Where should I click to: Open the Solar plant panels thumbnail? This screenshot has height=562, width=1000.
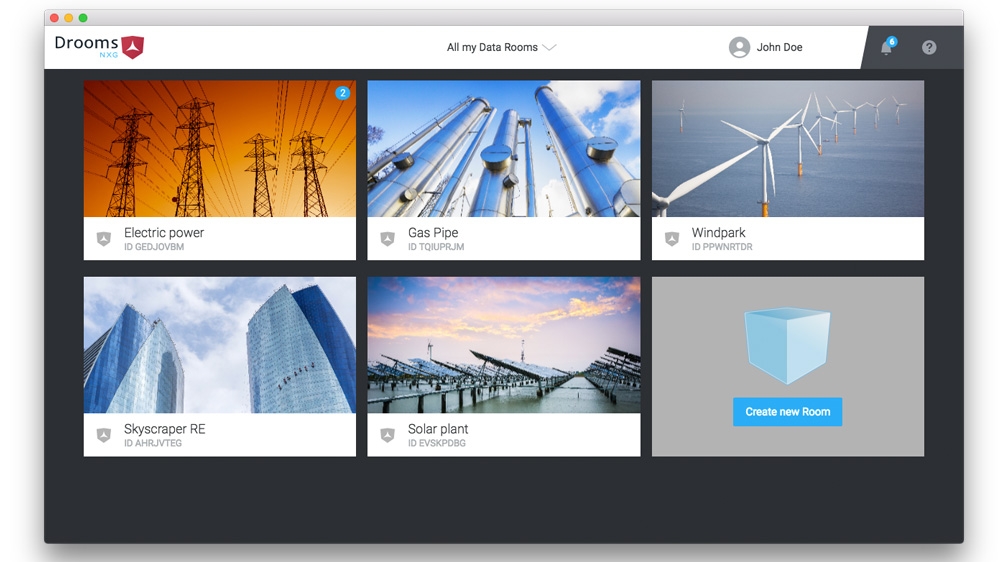(503, 345)
